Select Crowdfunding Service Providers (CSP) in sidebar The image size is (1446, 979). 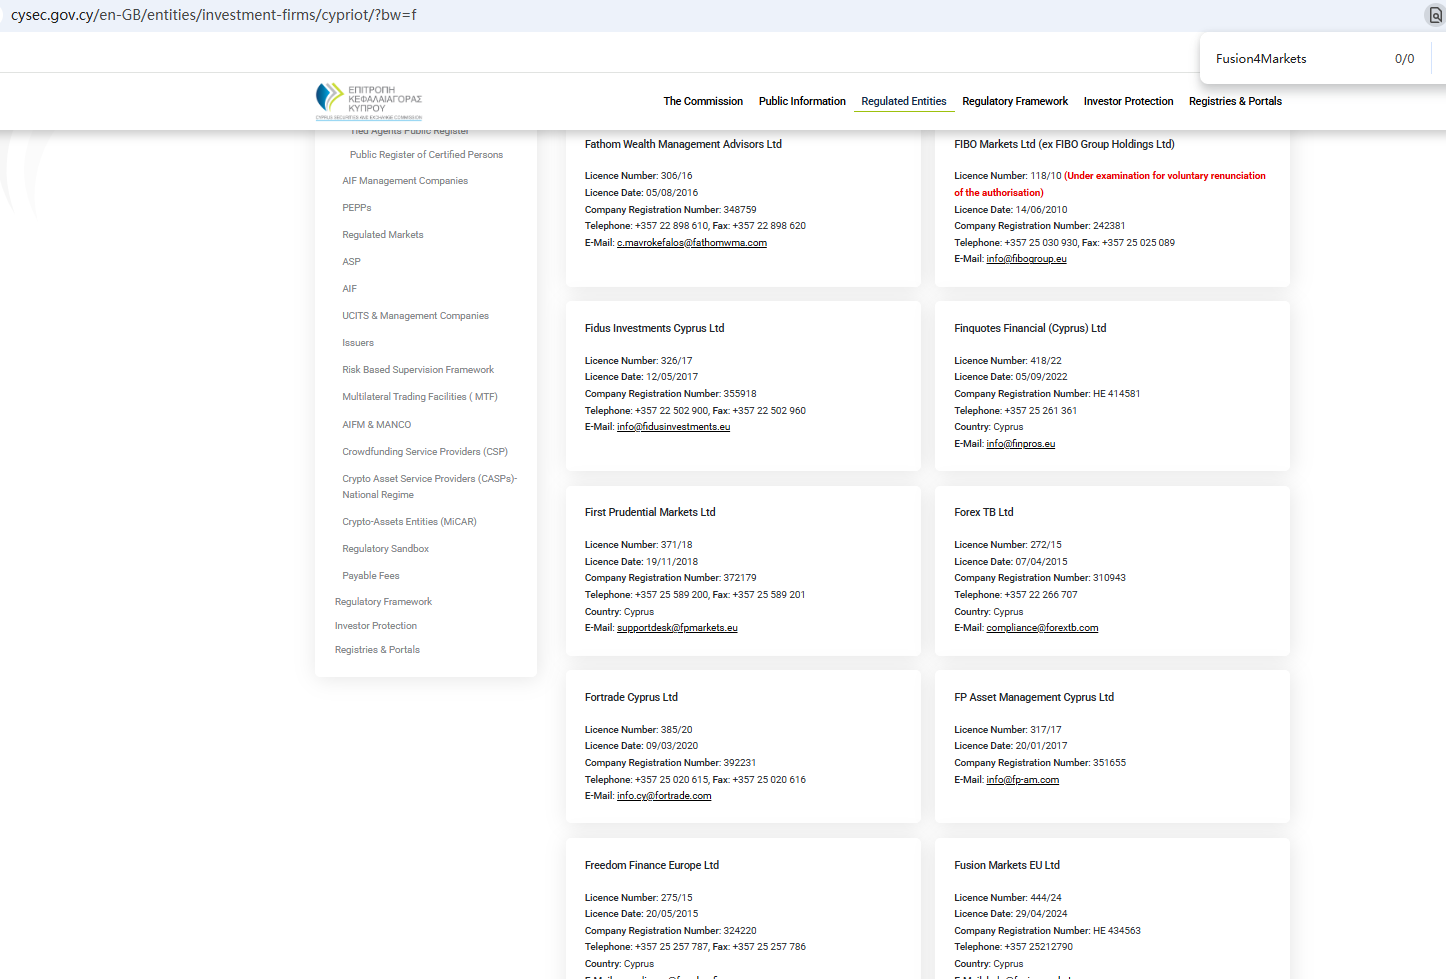click(x=425, y=452)
